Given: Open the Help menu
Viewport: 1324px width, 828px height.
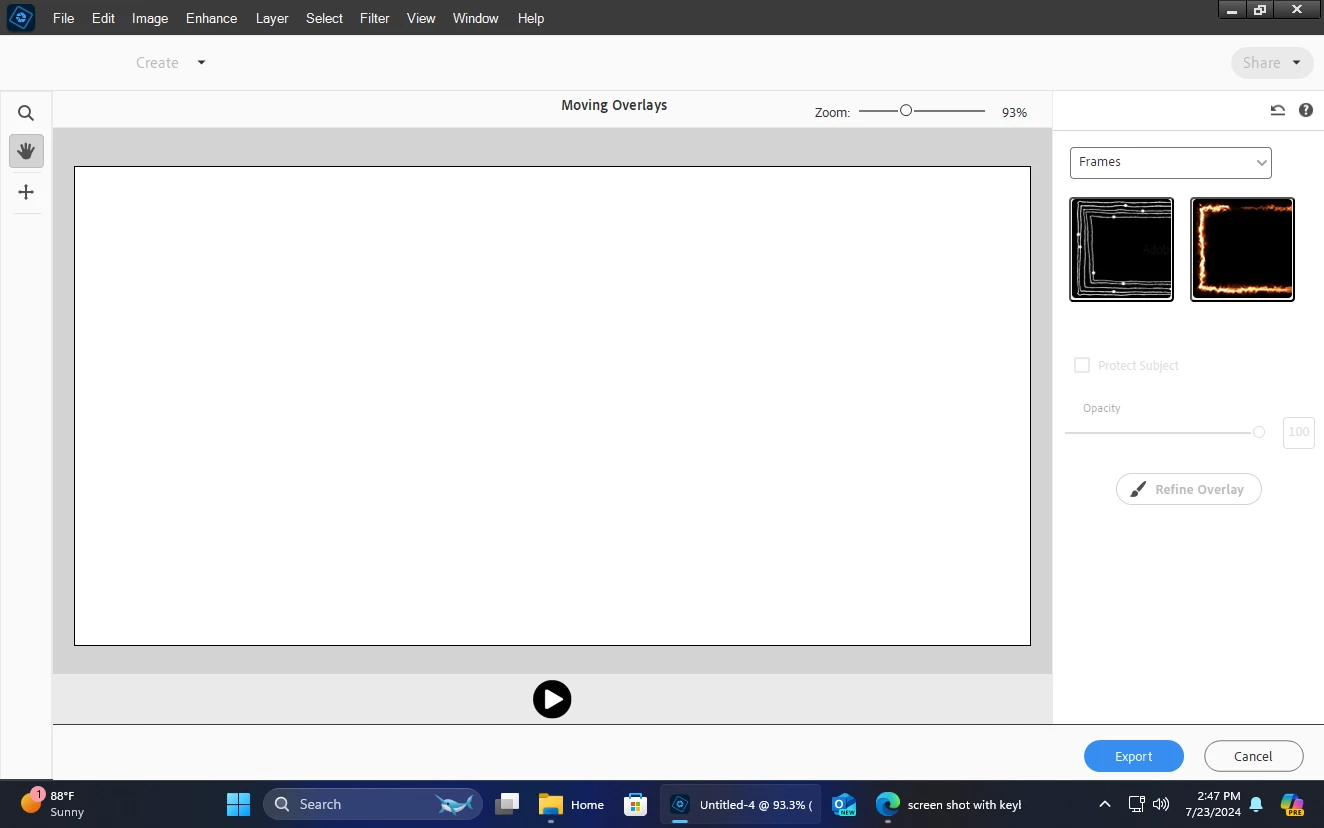Looking at the screenshot, I should (531, 18).
